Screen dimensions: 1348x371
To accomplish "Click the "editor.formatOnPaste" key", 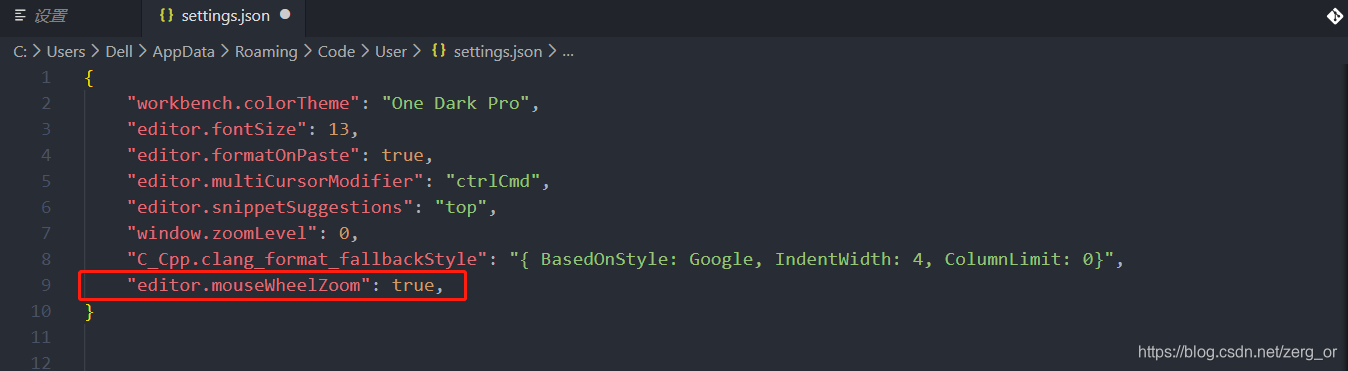I will [x=243, y=155].
